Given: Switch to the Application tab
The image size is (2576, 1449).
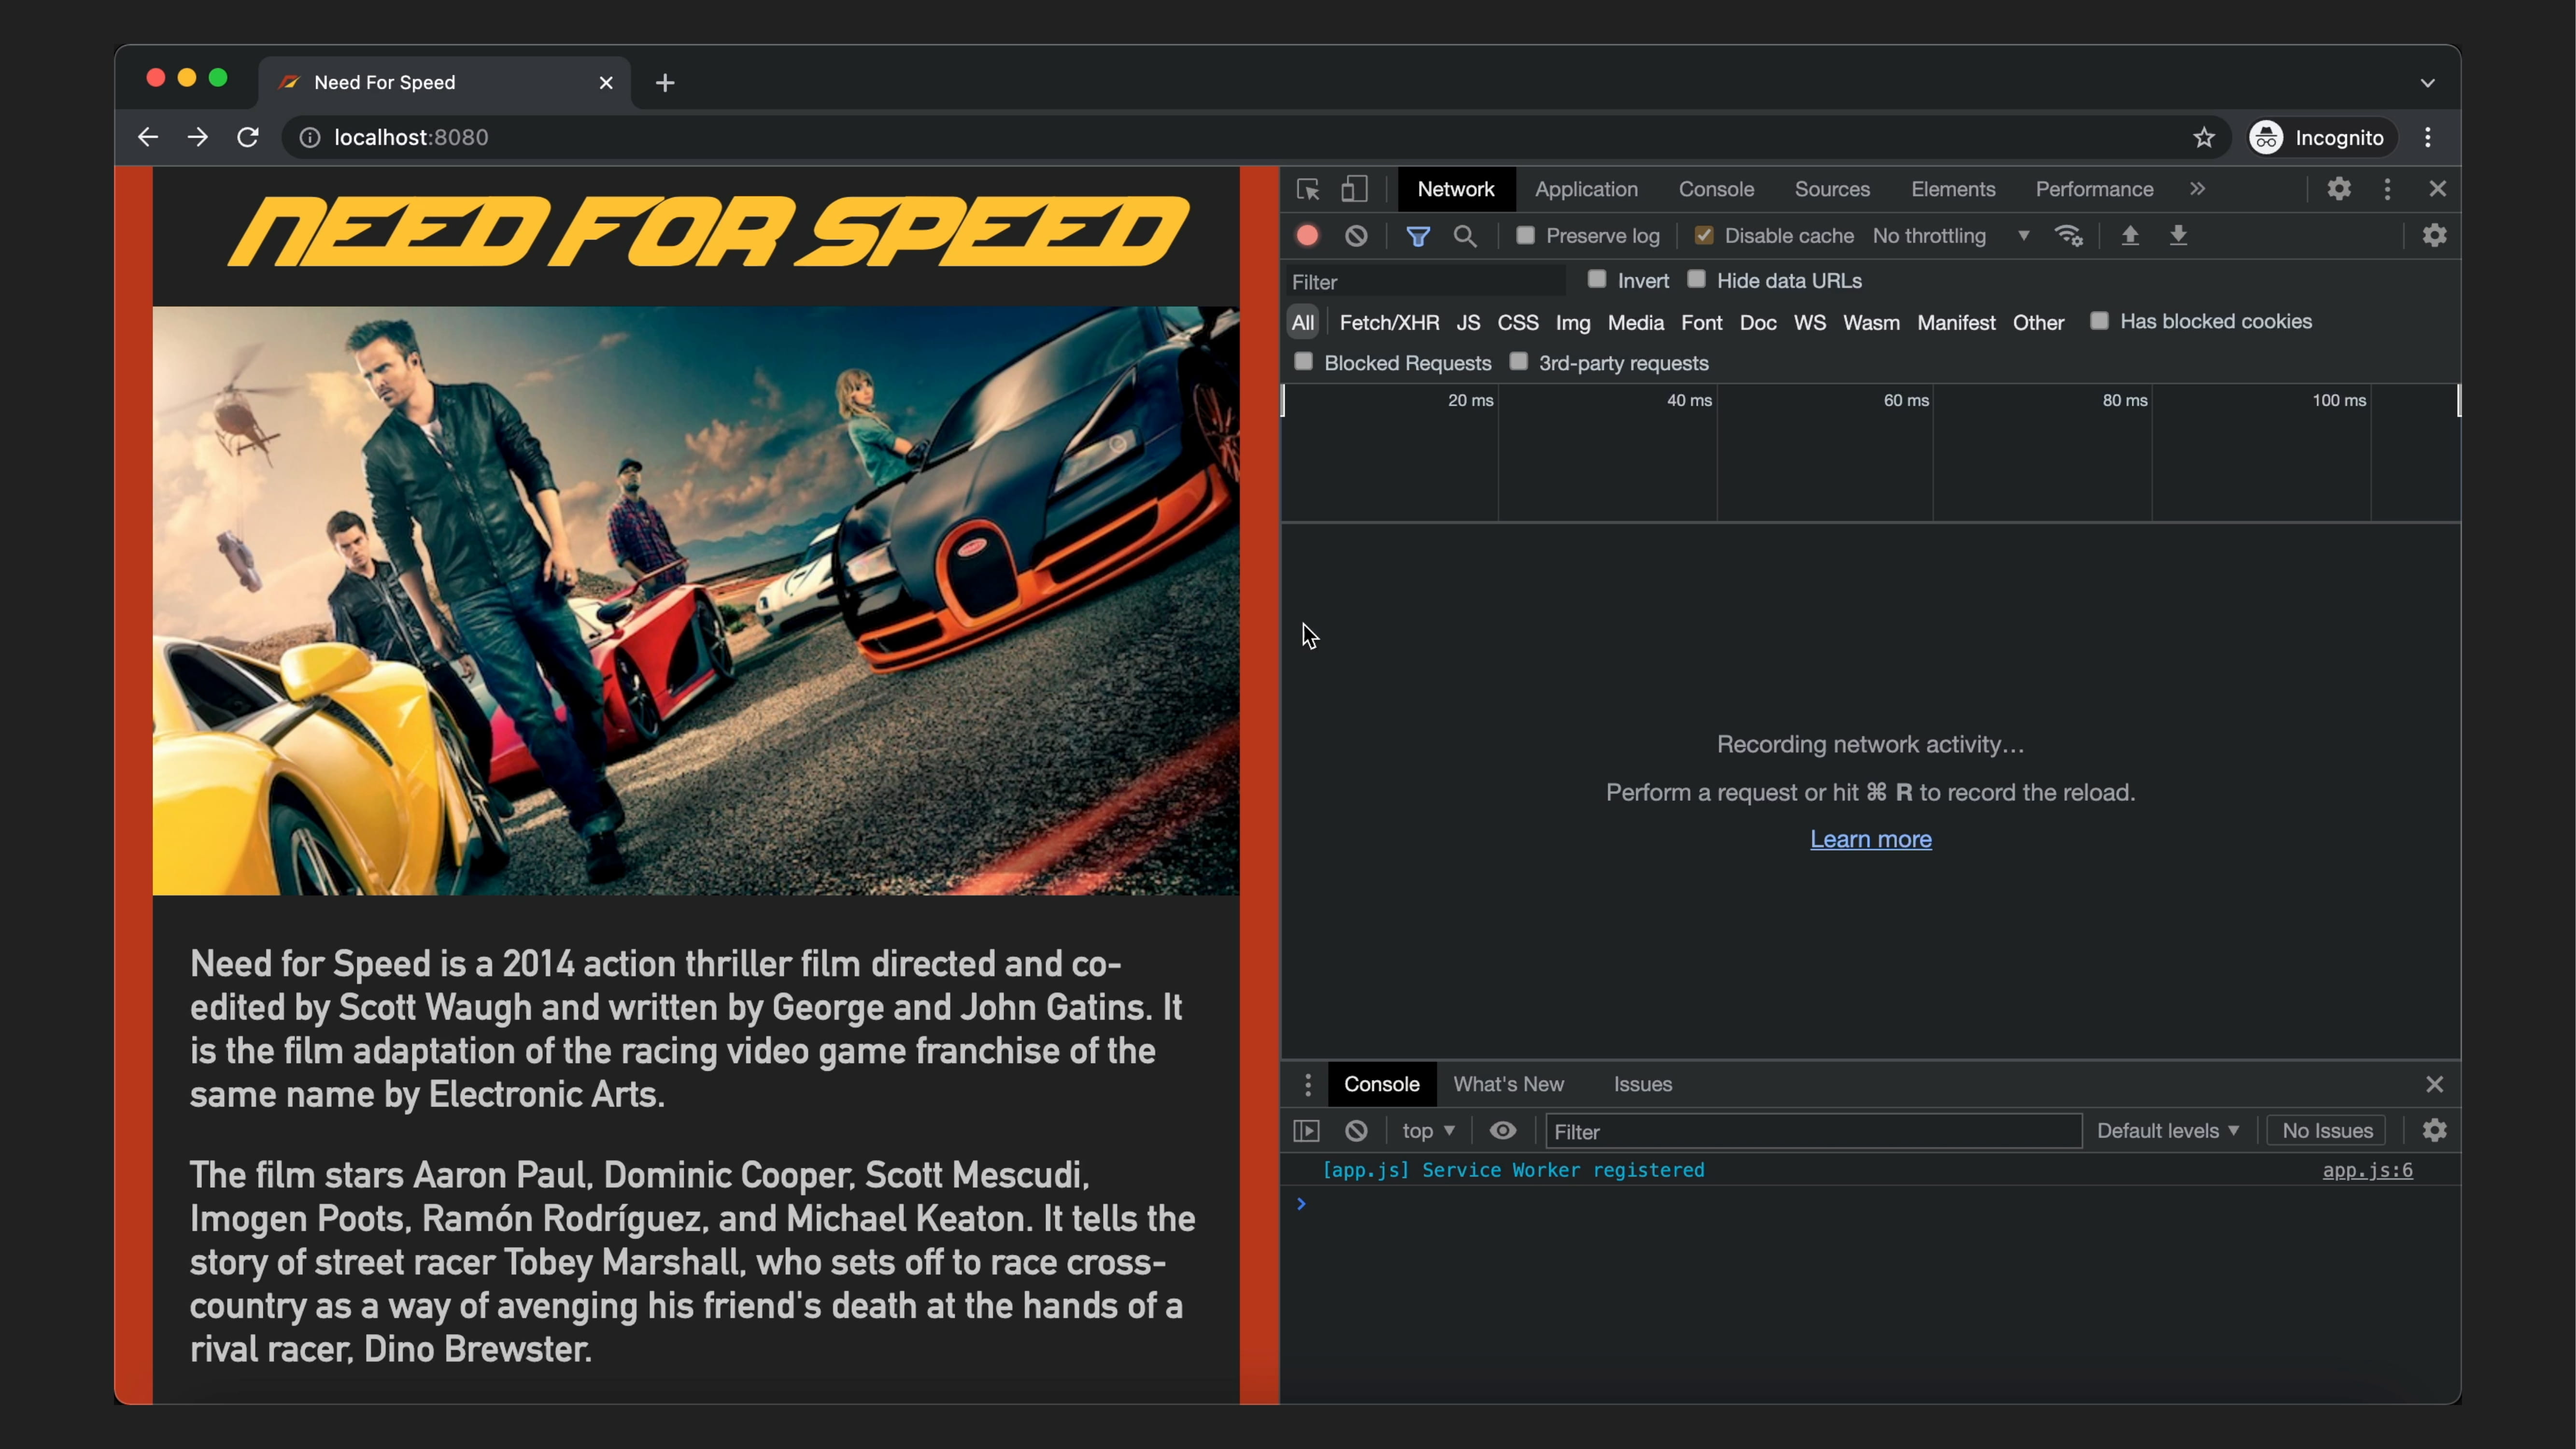Looking at the screenshot, I should pos(1586,189).
